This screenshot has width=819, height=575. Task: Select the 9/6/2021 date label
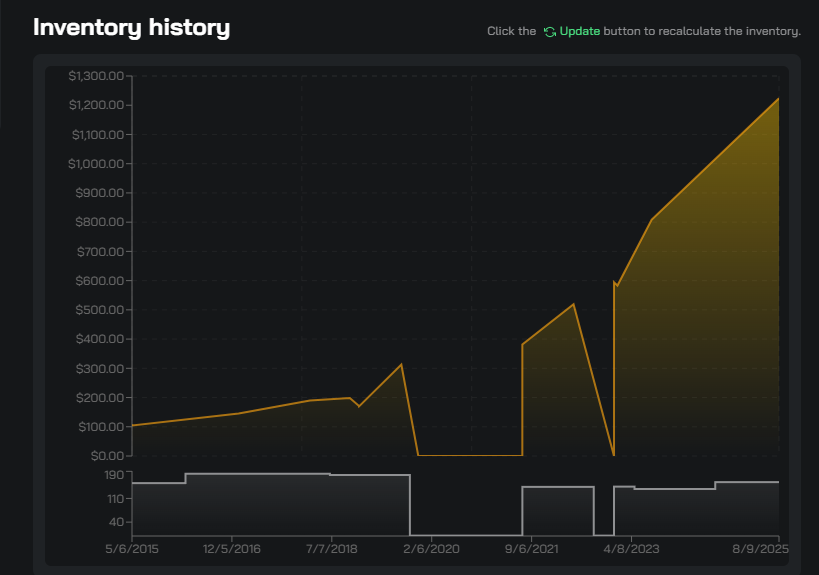coord(532,549)
